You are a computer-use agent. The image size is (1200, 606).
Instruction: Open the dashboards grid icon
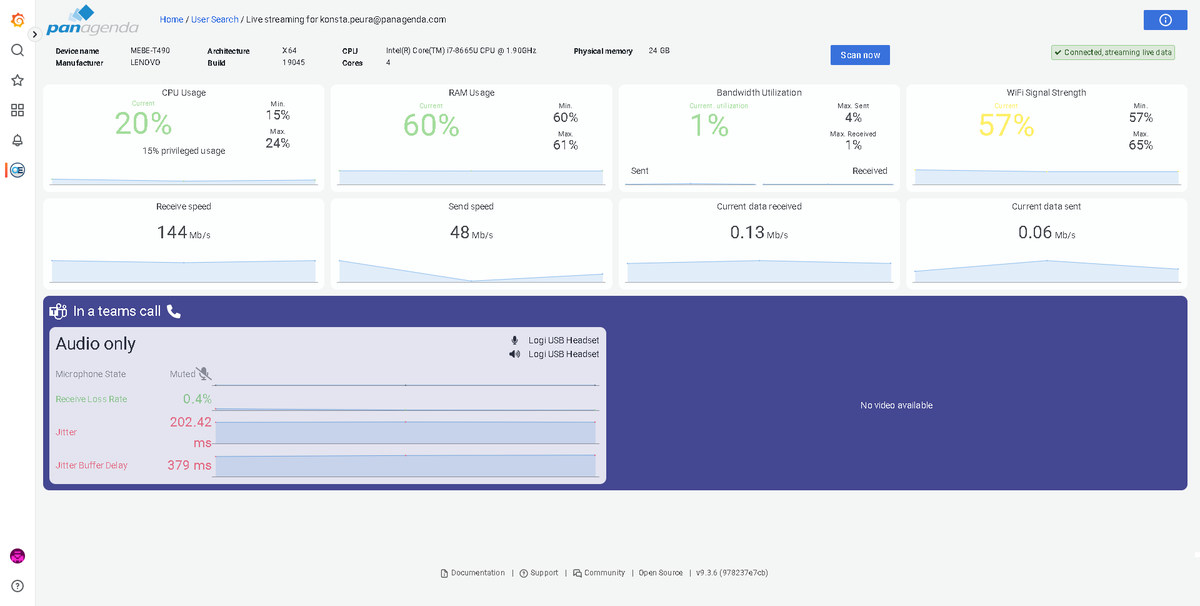17,110
